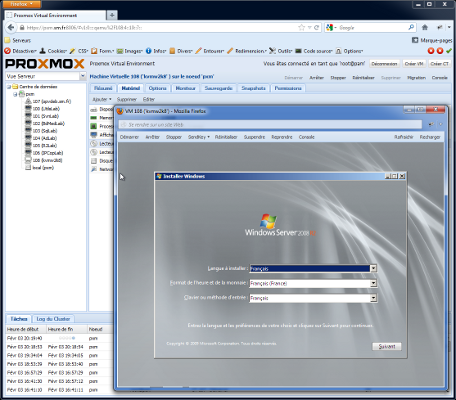This screenshot has width=456, height=400.
Task: Switch to the Résumé tab
Action: 103,88
